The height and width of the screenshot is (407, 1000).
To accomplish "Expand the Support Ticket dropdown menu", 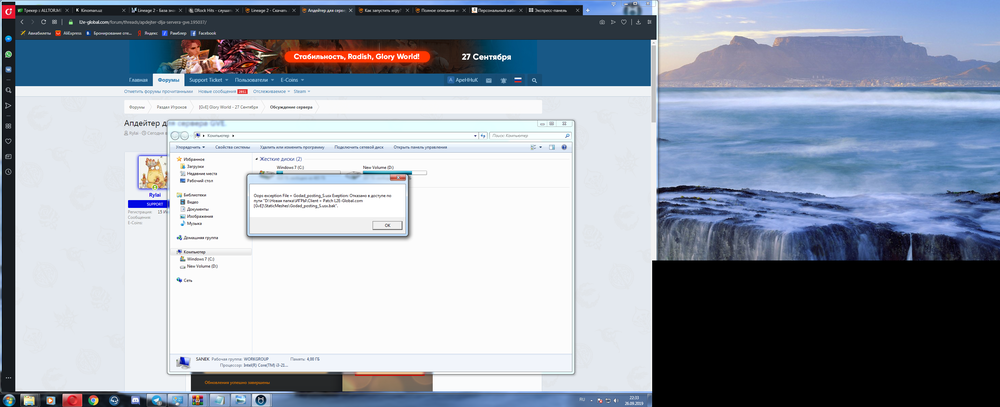I will click(x=208, y=79).
